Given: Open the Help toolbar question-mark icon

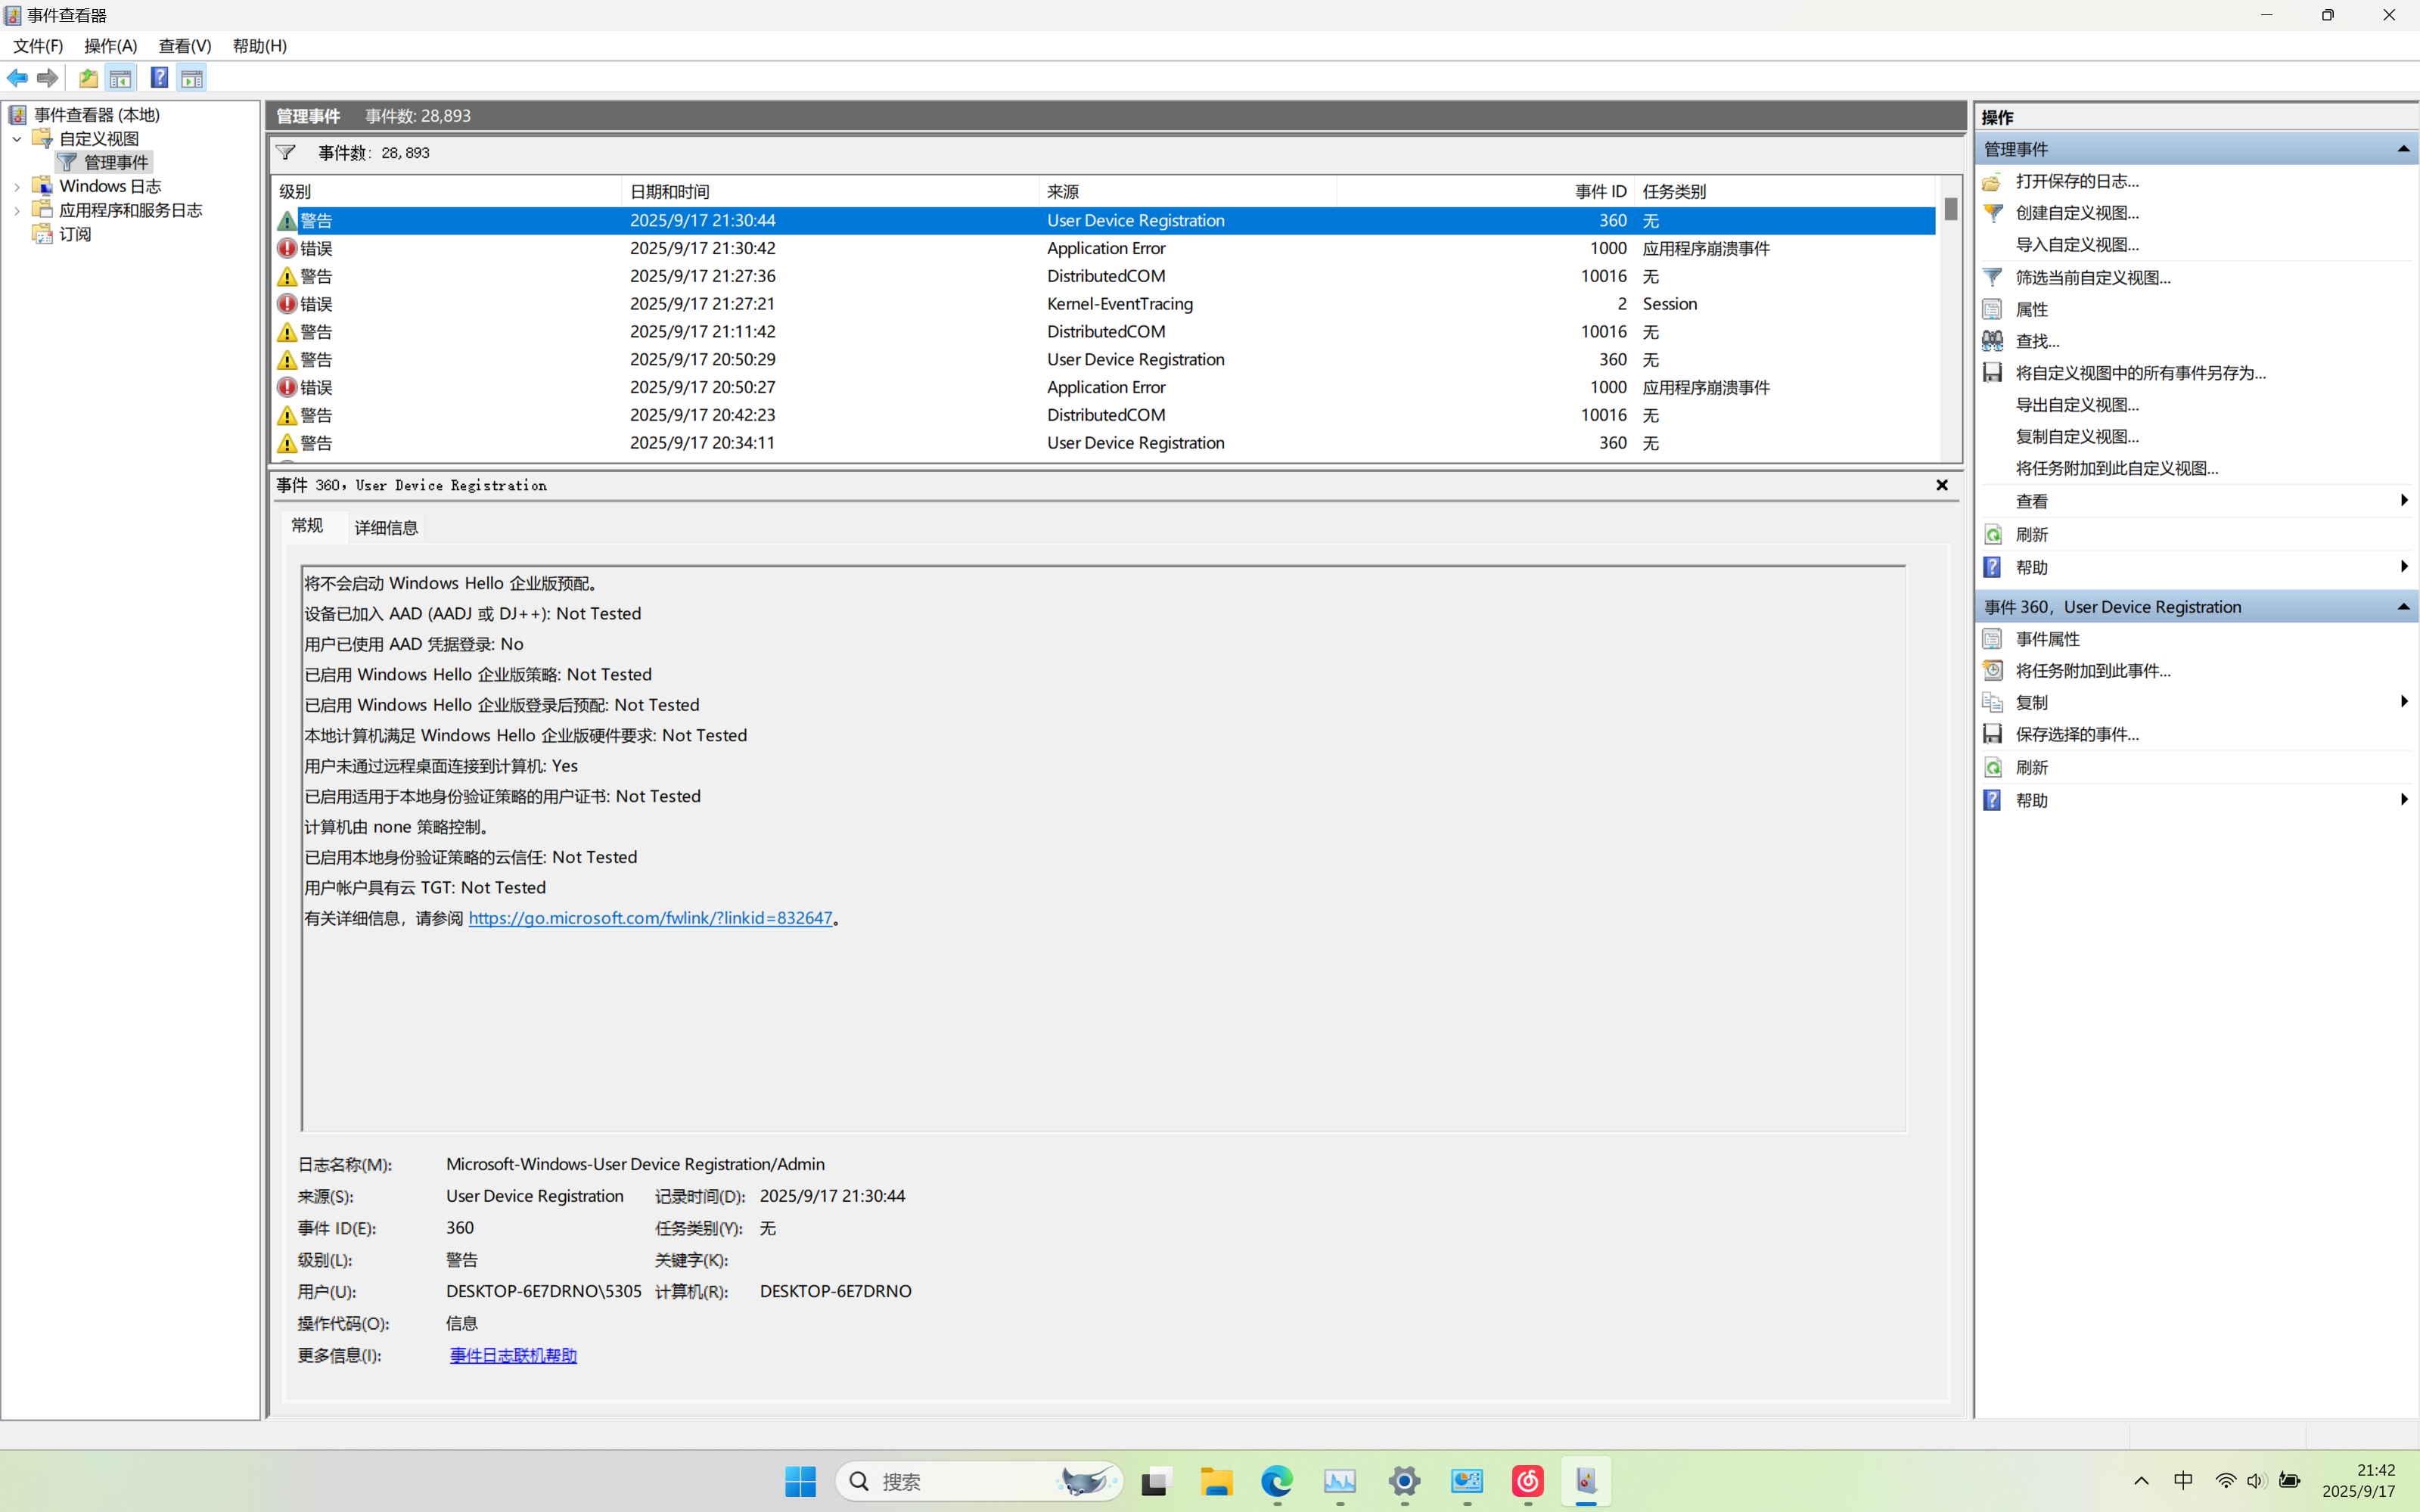Looking at the screenshot, I should coord(159,78).
